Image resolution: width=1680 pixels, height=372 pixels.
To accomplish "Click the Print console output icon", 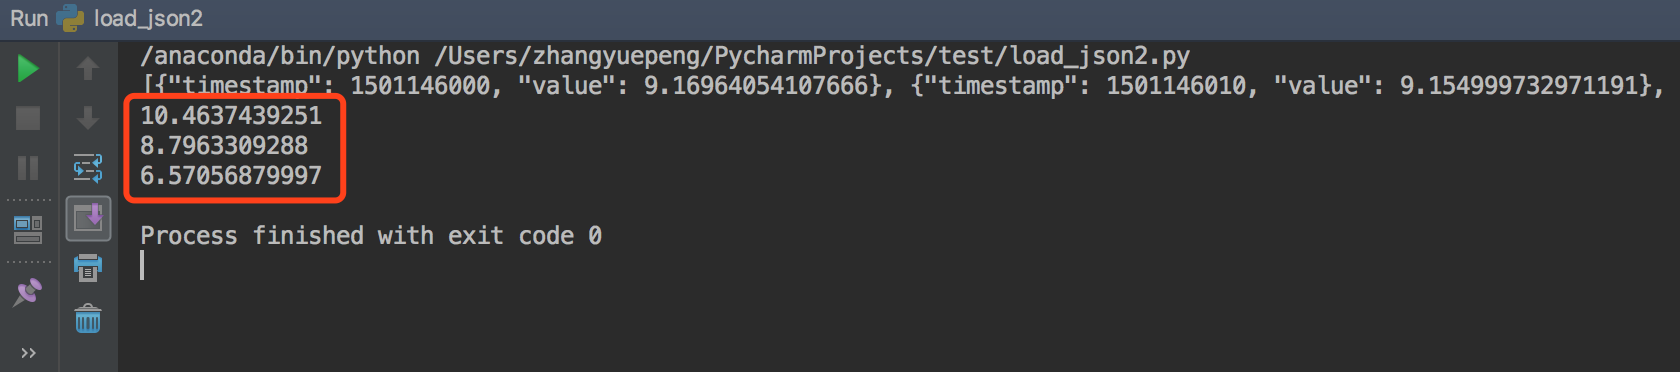I will pyautogui.click(x=88, y=268).
